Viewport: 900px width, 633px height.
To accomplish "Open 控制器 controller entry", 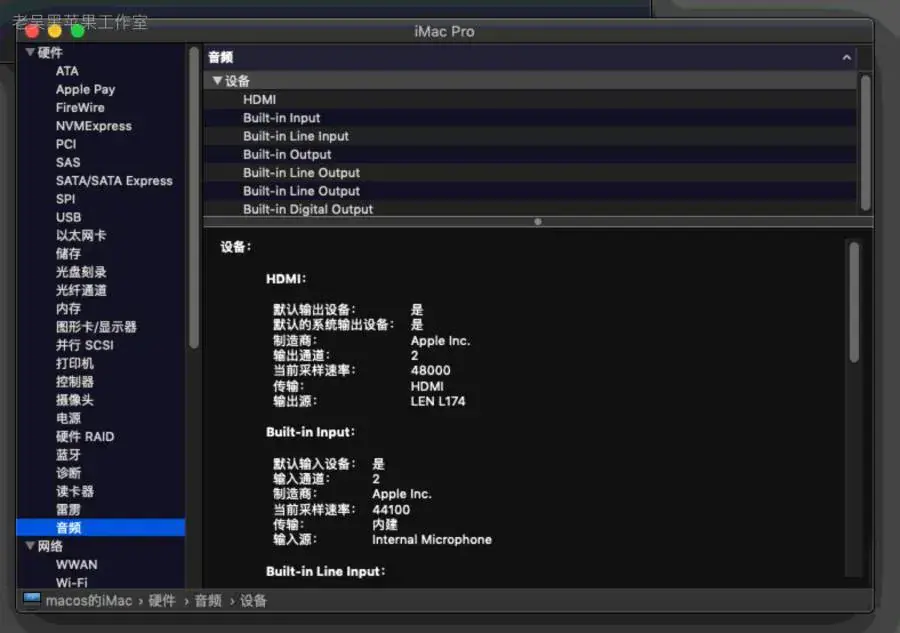I will coord(75,382).
